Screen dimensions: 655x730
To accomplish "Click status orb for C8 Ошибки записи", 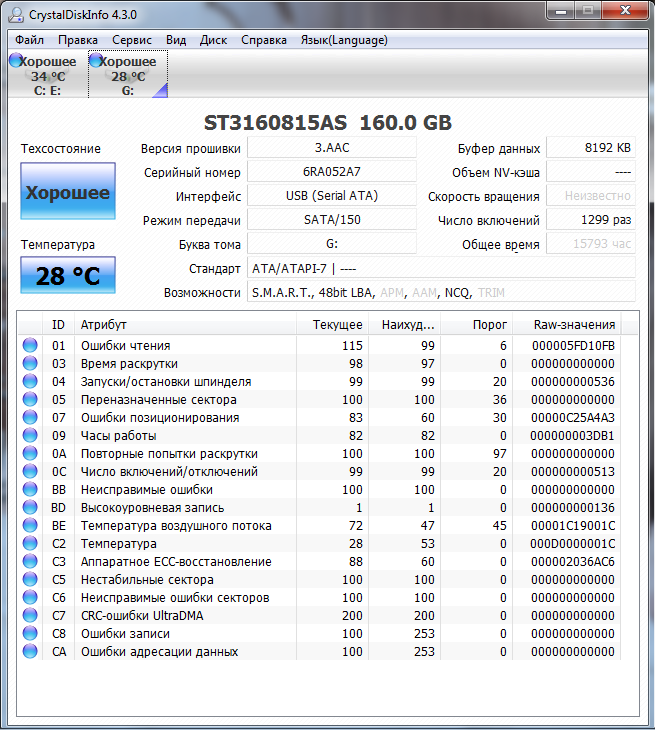I will [30, 633].
